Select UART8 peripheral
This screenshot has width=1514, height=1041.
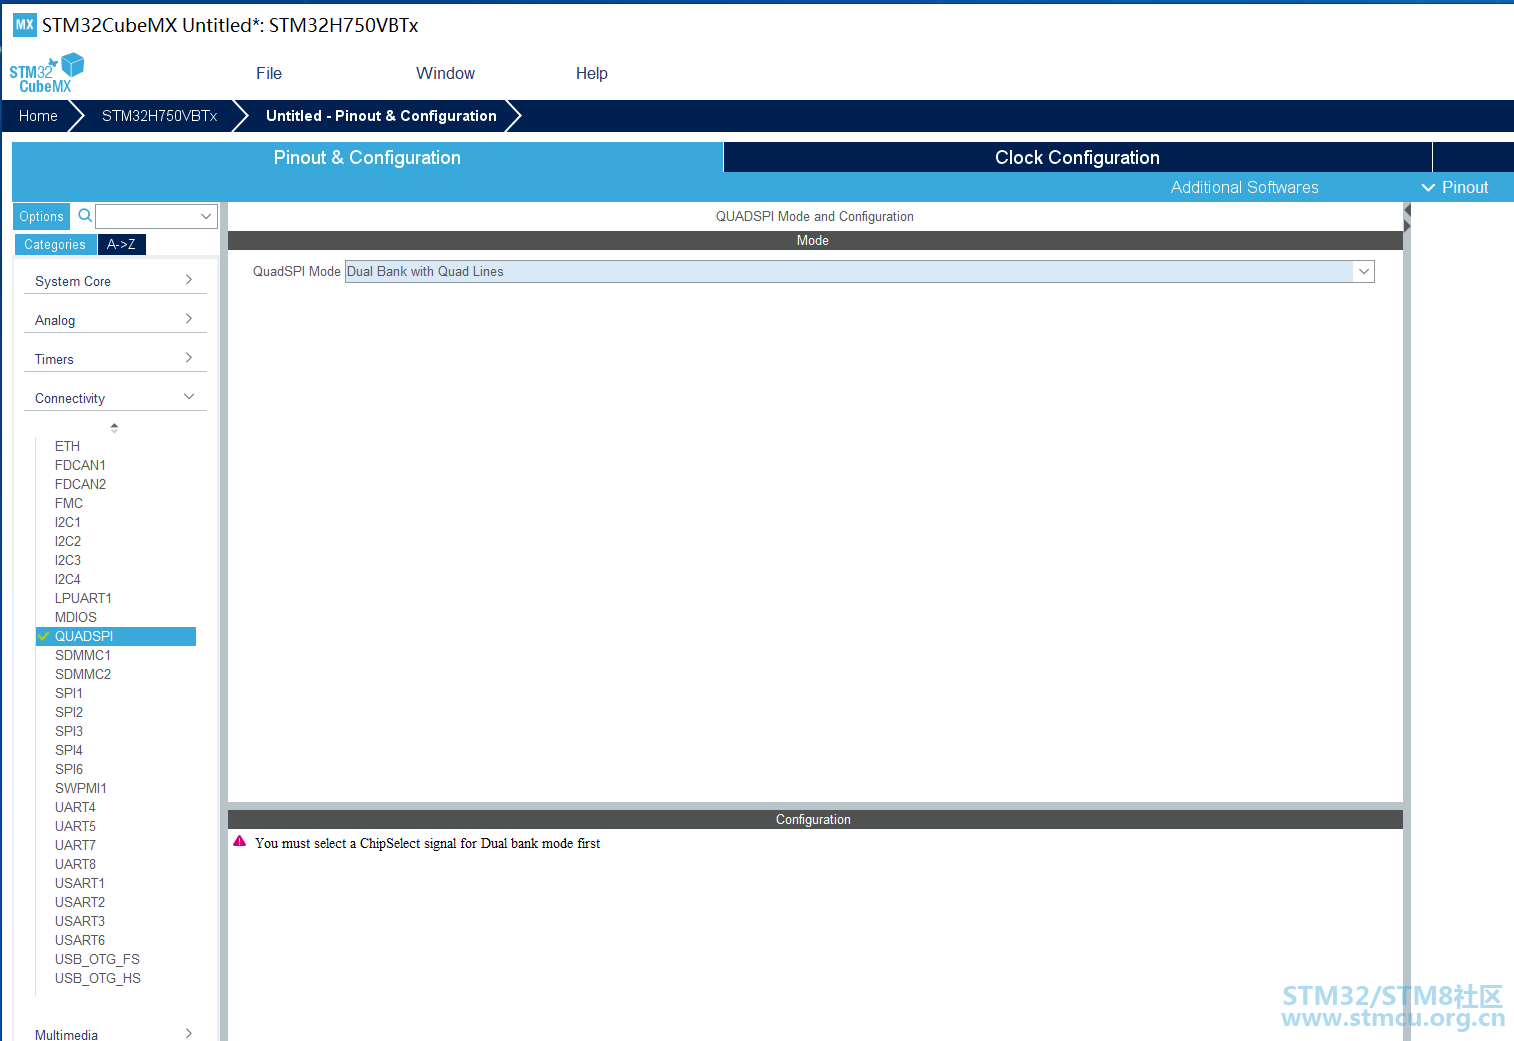coord(75,864)
